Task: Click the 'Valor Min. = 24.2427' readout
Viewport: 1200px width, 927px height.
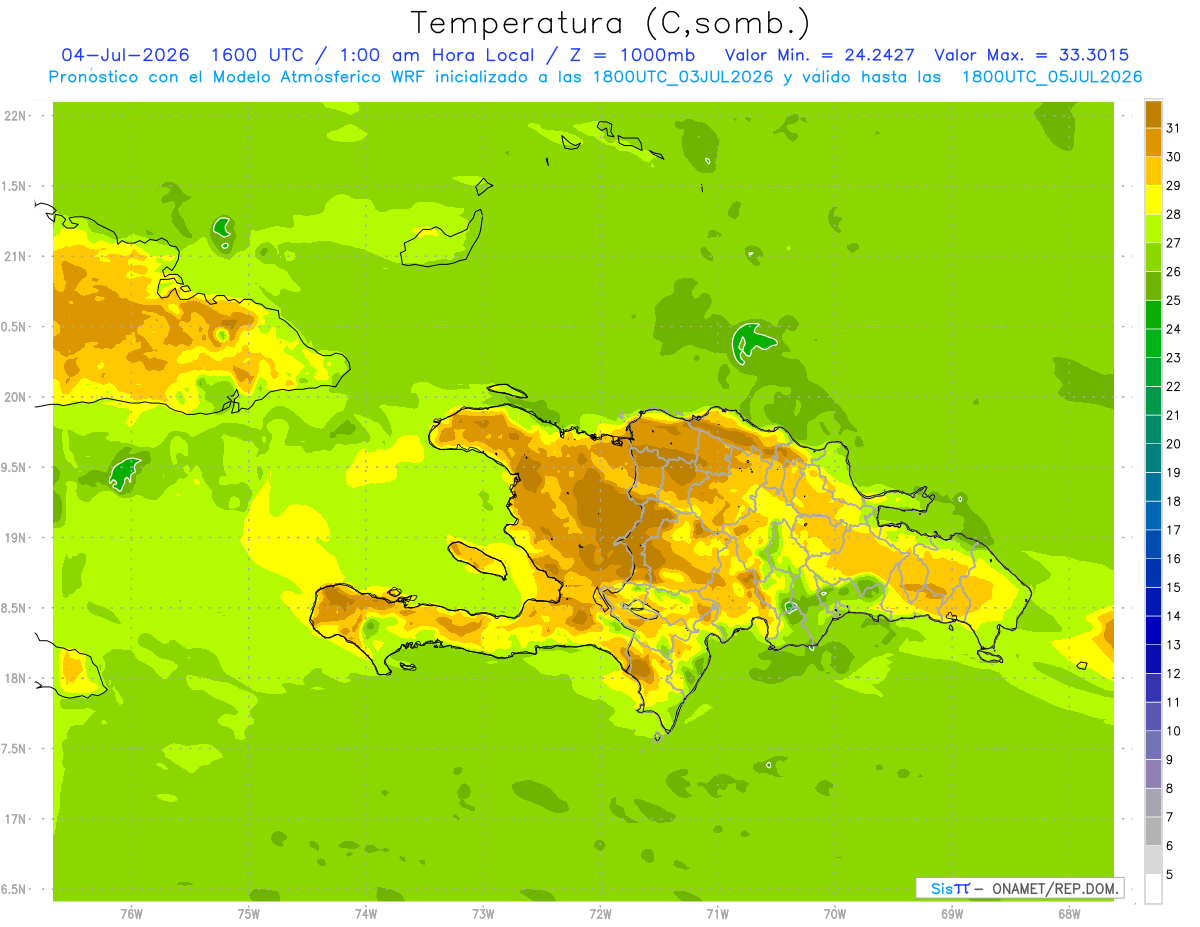Action: 819,55
